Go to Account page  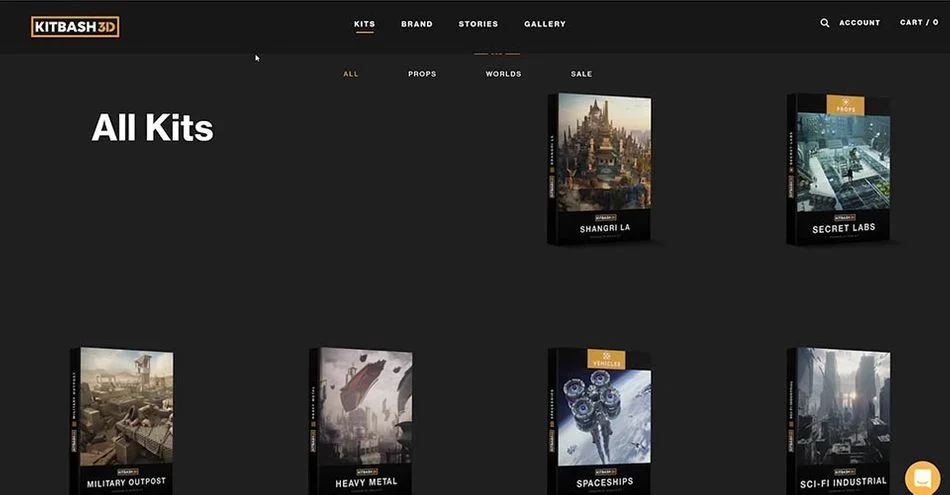[860, 22]
